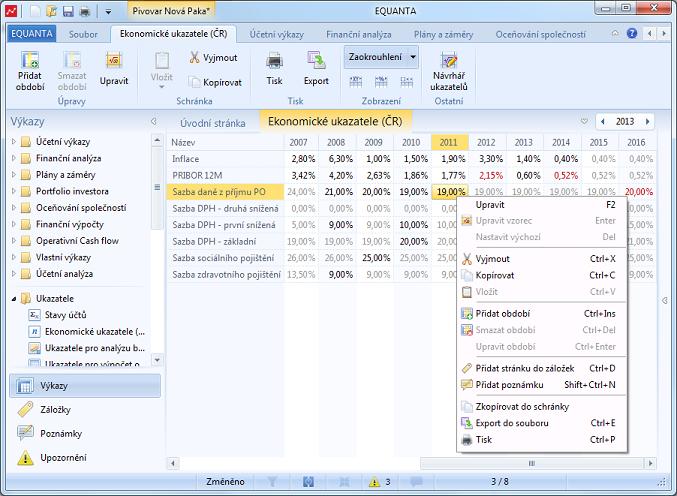Expand the Účetní výkazy tree folder
677x496 pixels.
(x=13, y=141)
